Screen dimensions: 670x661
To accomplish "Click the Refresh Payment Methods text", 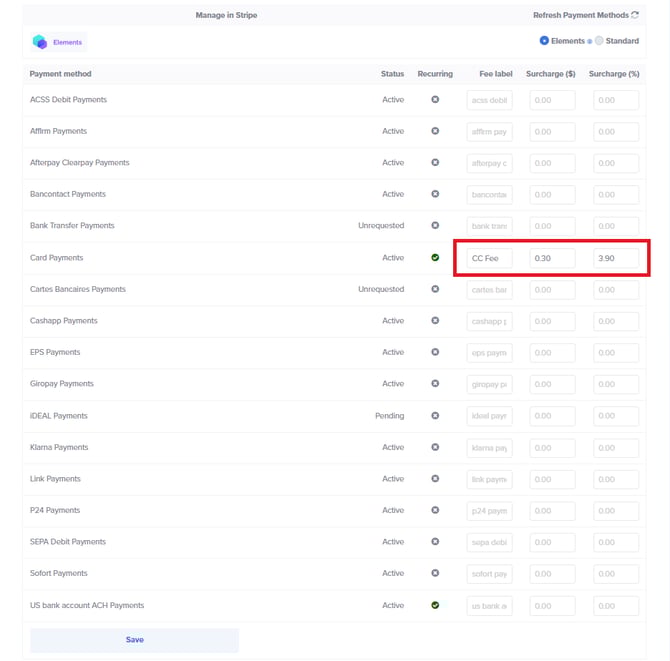I will [580, 16].
